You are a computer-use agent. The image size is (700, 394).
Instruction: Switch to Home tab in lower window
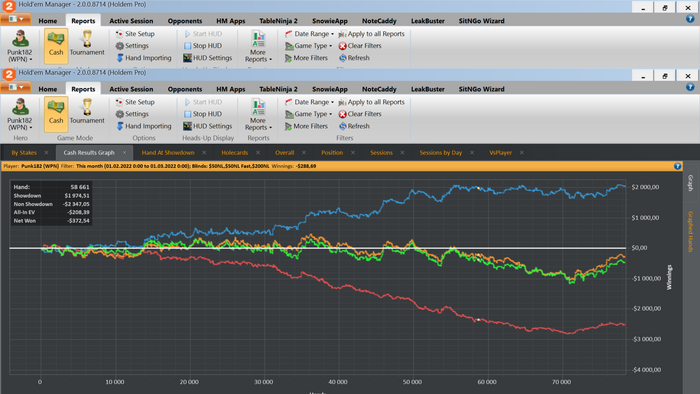click(48, 89)
